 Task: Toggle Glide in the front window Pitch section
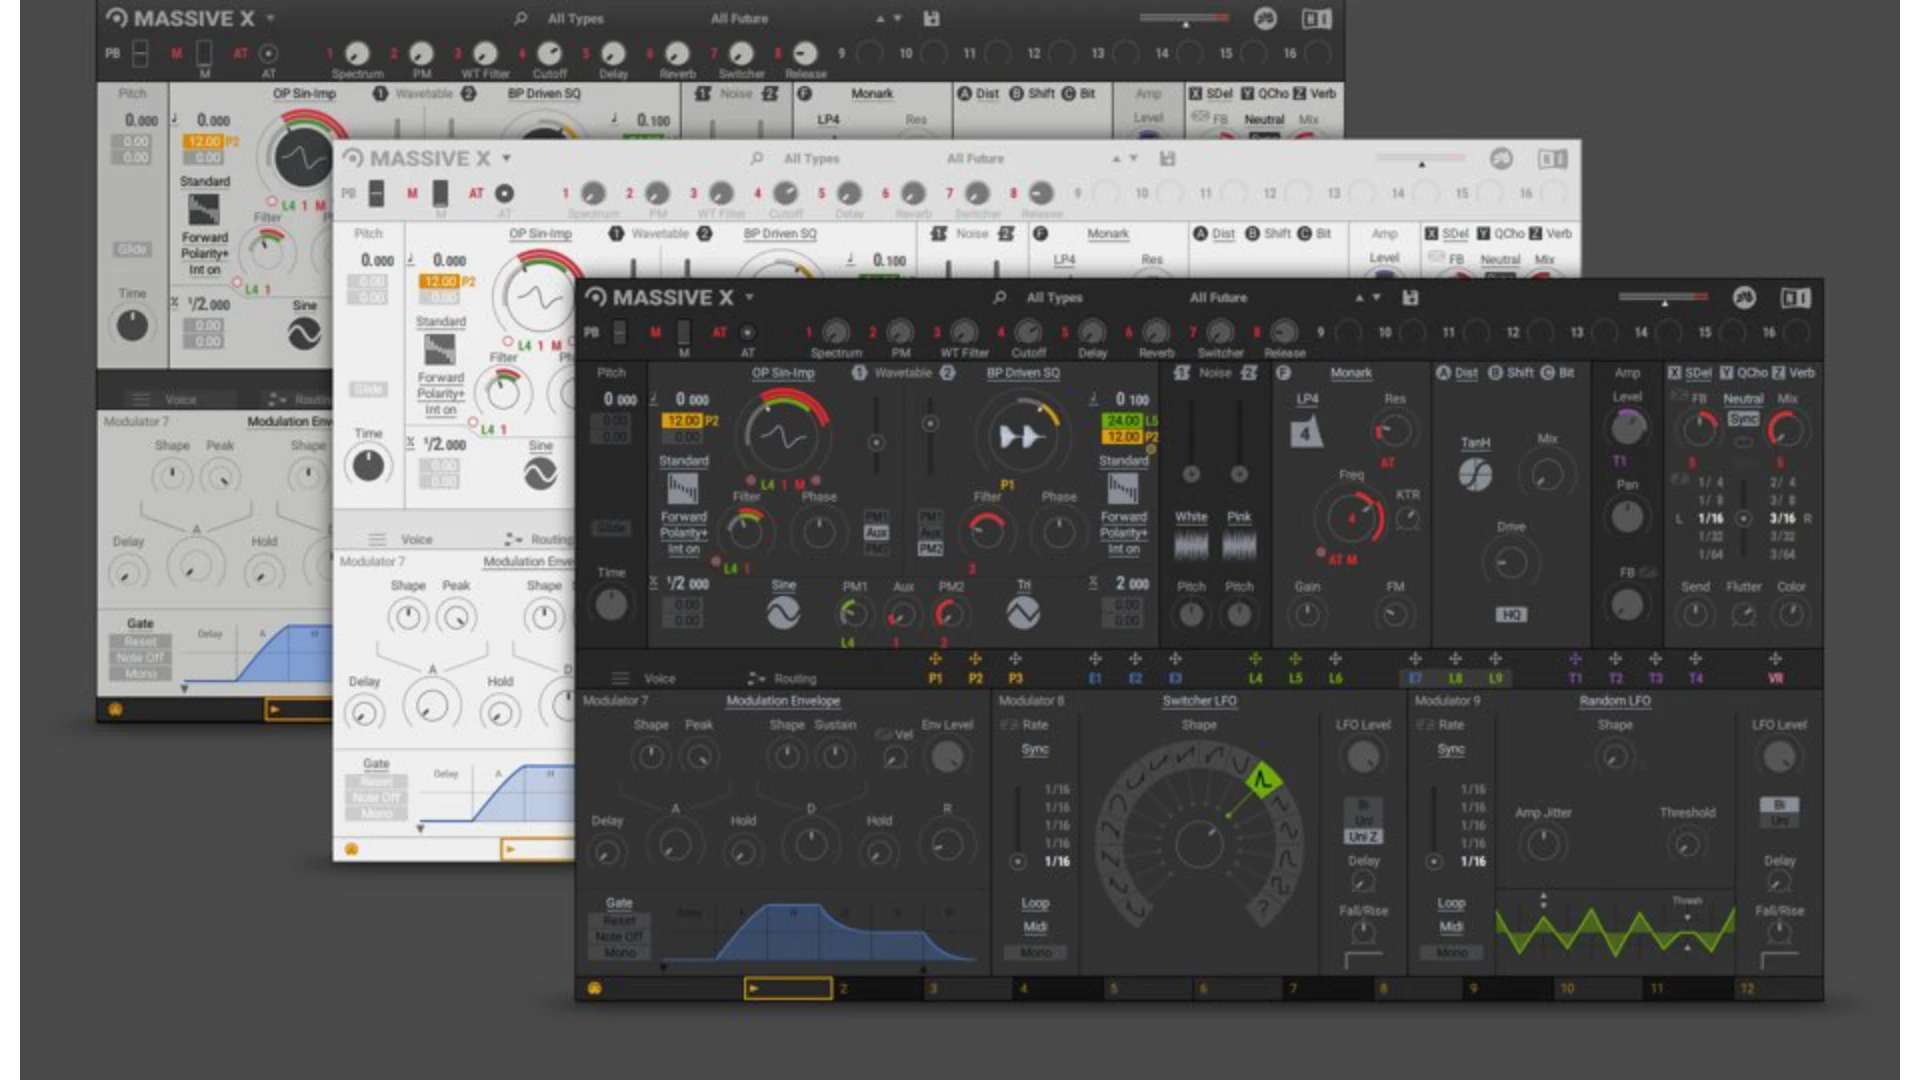pos(612,527)
